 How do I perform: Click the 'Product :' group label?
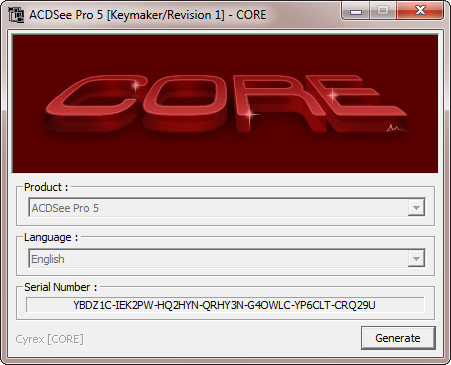pyautogui.click(x=46, y=187)
